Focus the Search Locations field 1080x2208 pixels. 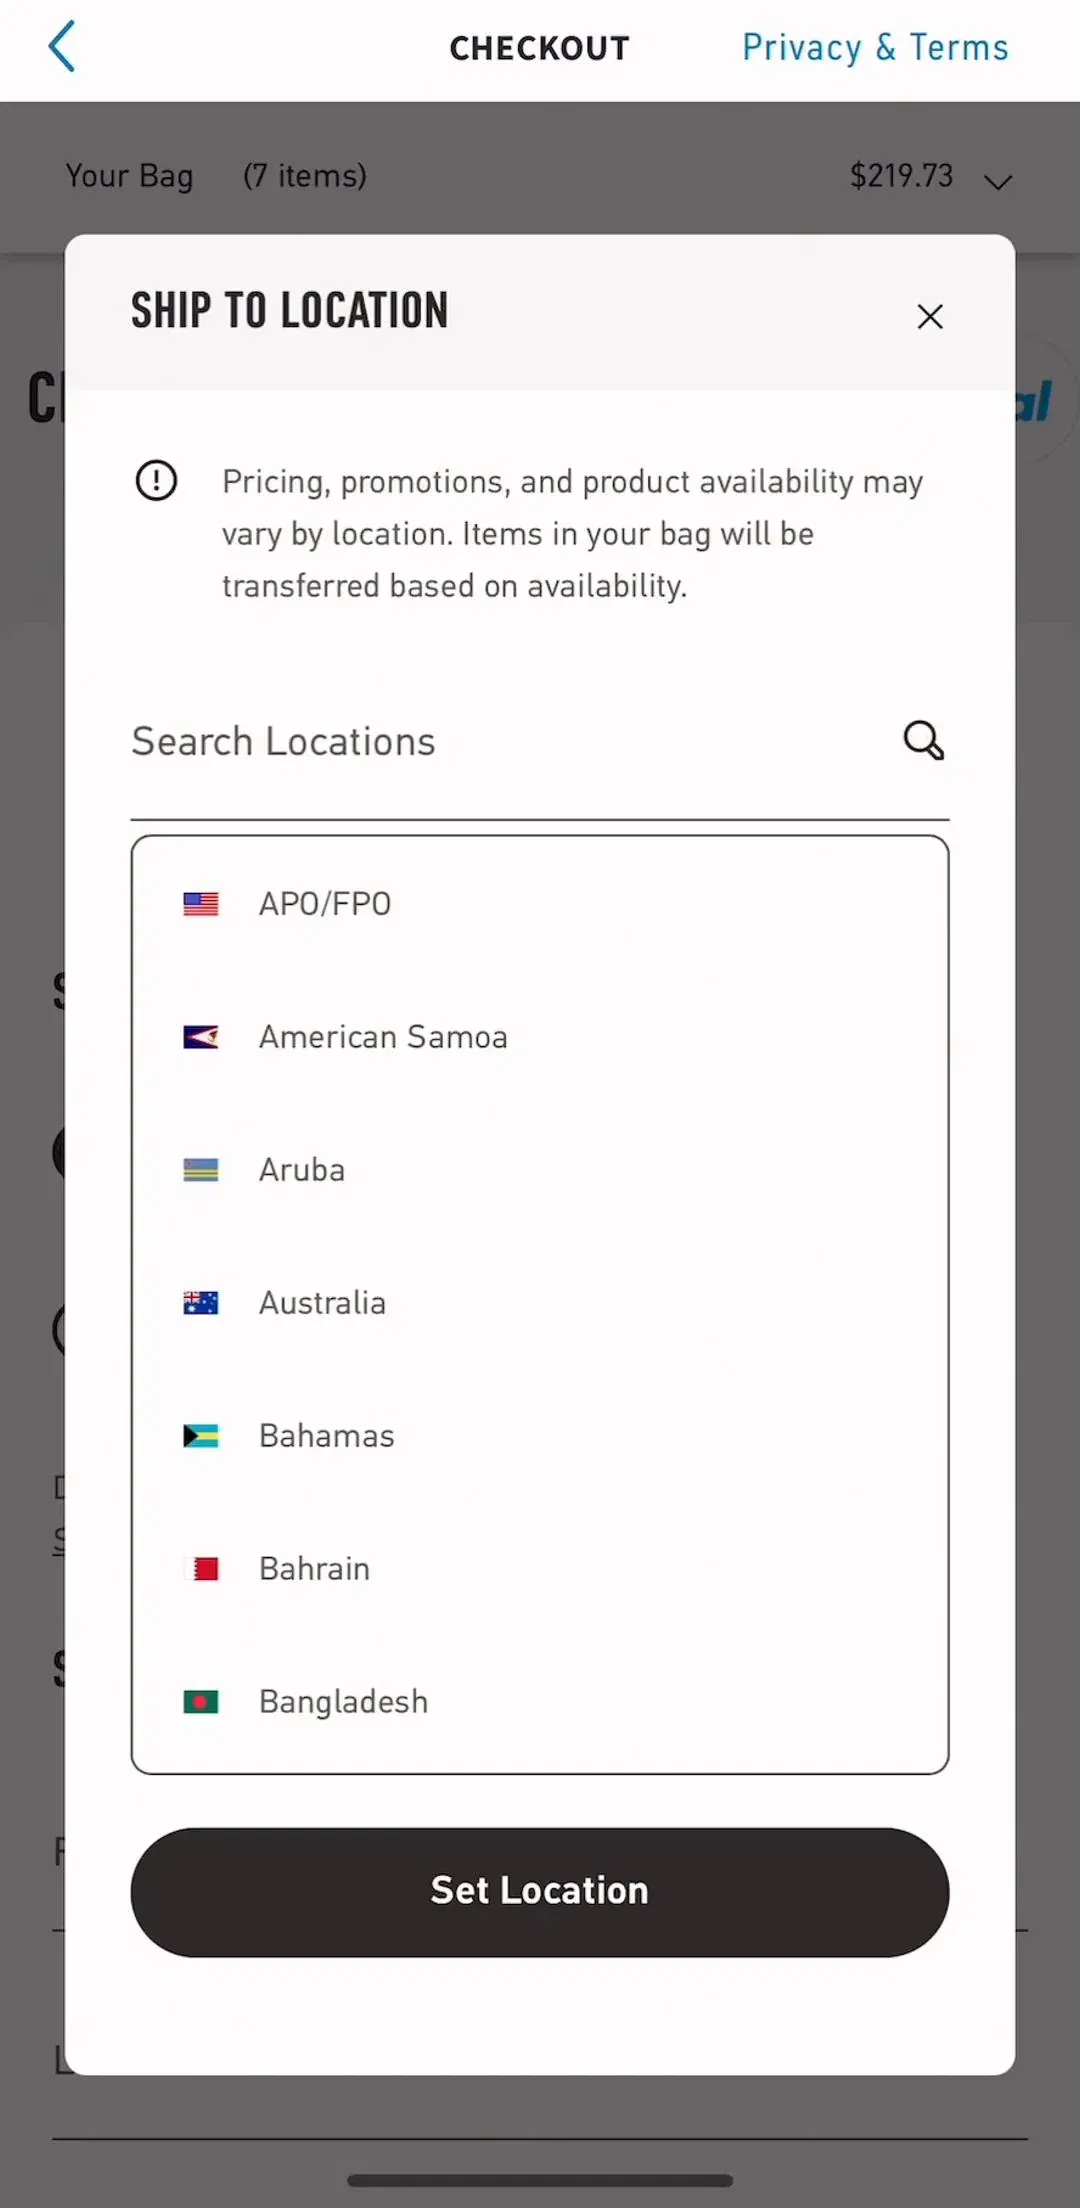[x=540, y=742]
